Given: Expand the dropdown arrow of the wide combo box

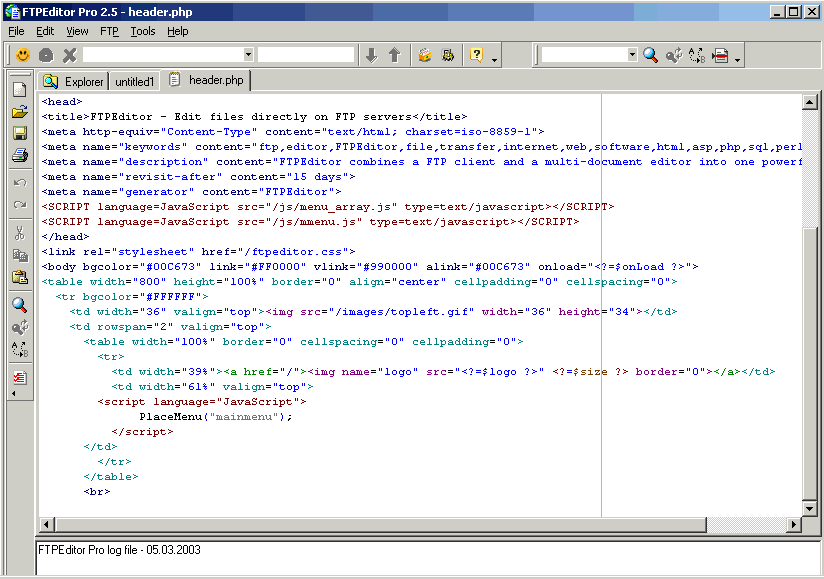Looking at the screenshot, I should coord(248,55).
